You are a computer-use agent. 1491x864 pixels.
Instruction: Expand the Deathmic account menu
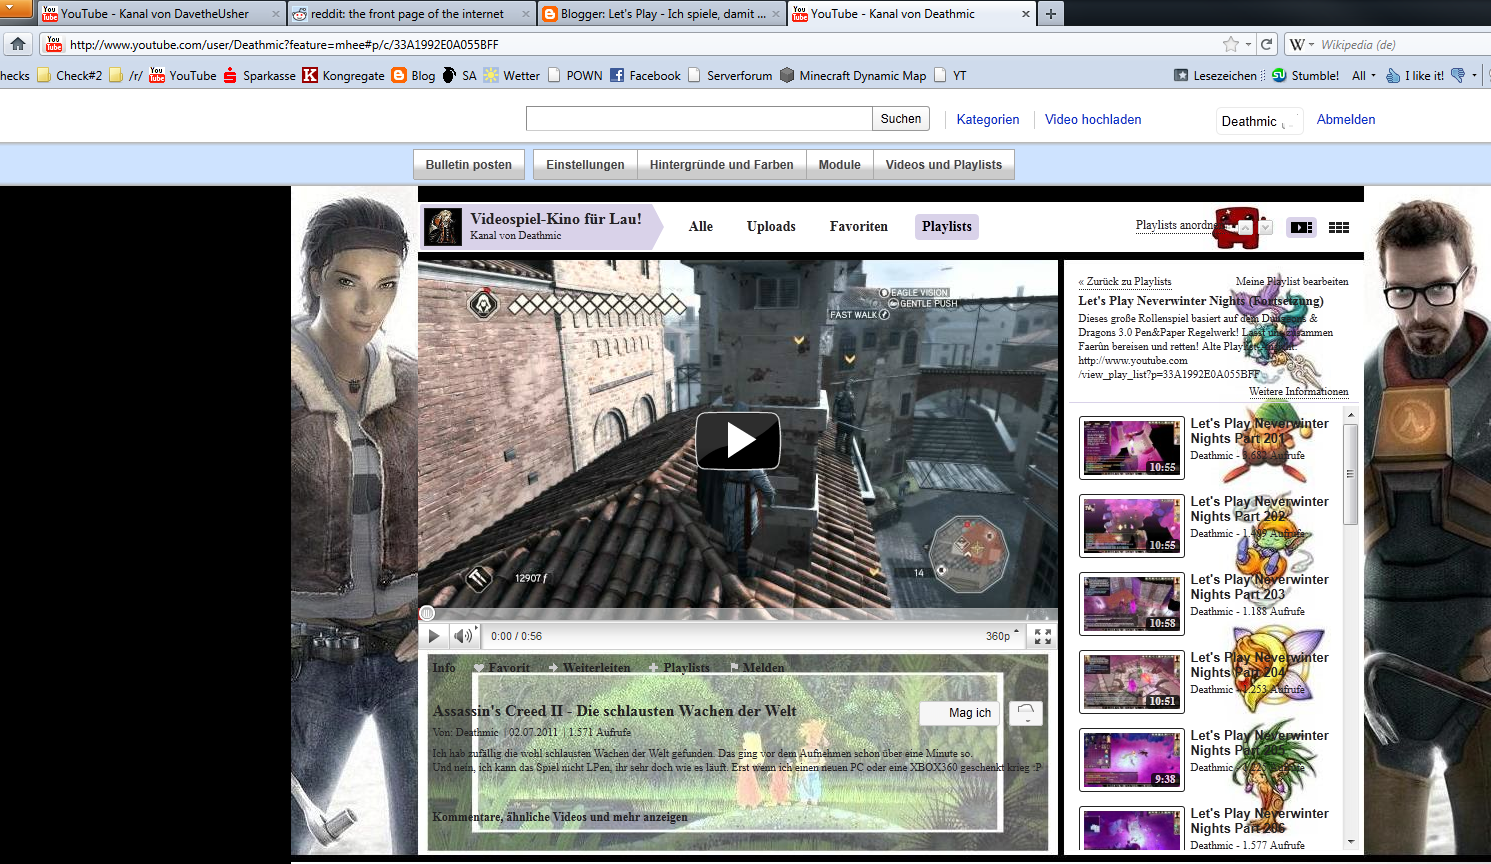1259,121
